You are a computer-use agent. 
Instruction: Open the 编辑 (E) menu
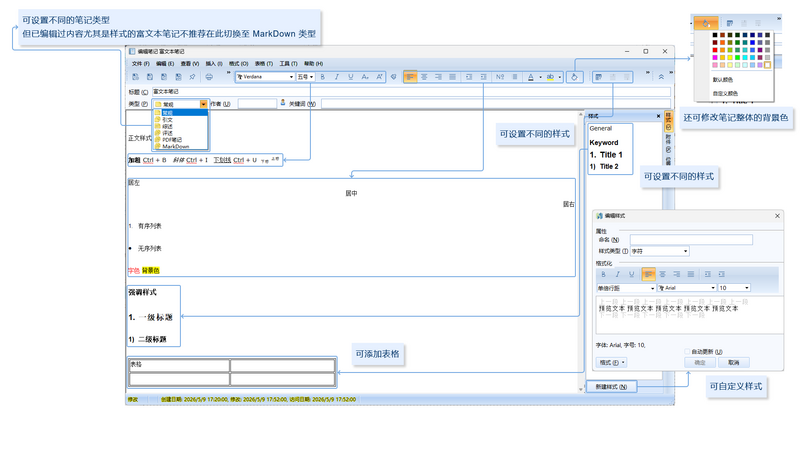coord(165,64)
